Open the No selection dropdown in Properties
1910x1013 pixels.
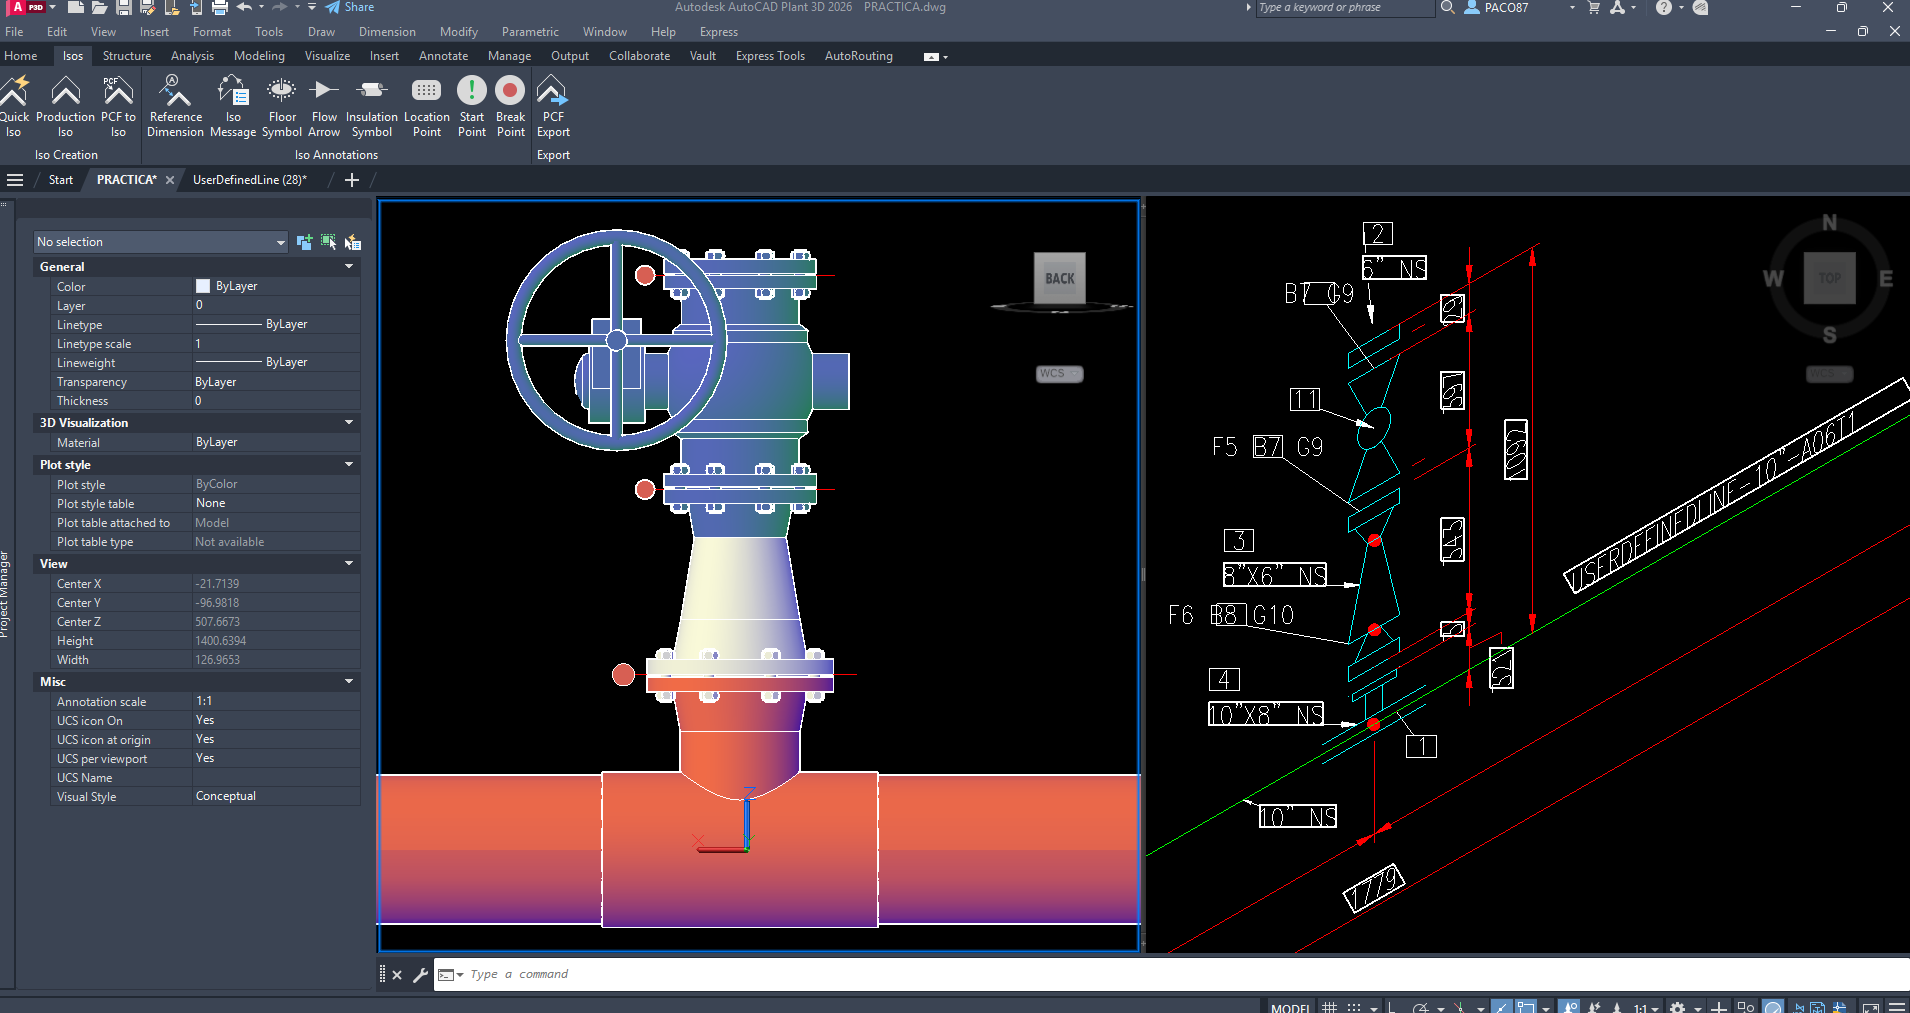(280, 241)
